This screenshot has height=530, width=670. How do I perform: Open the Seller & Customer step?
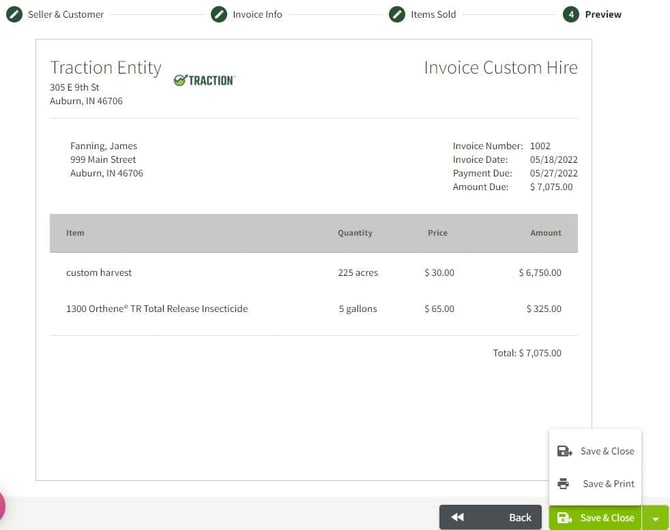(66, 14)
